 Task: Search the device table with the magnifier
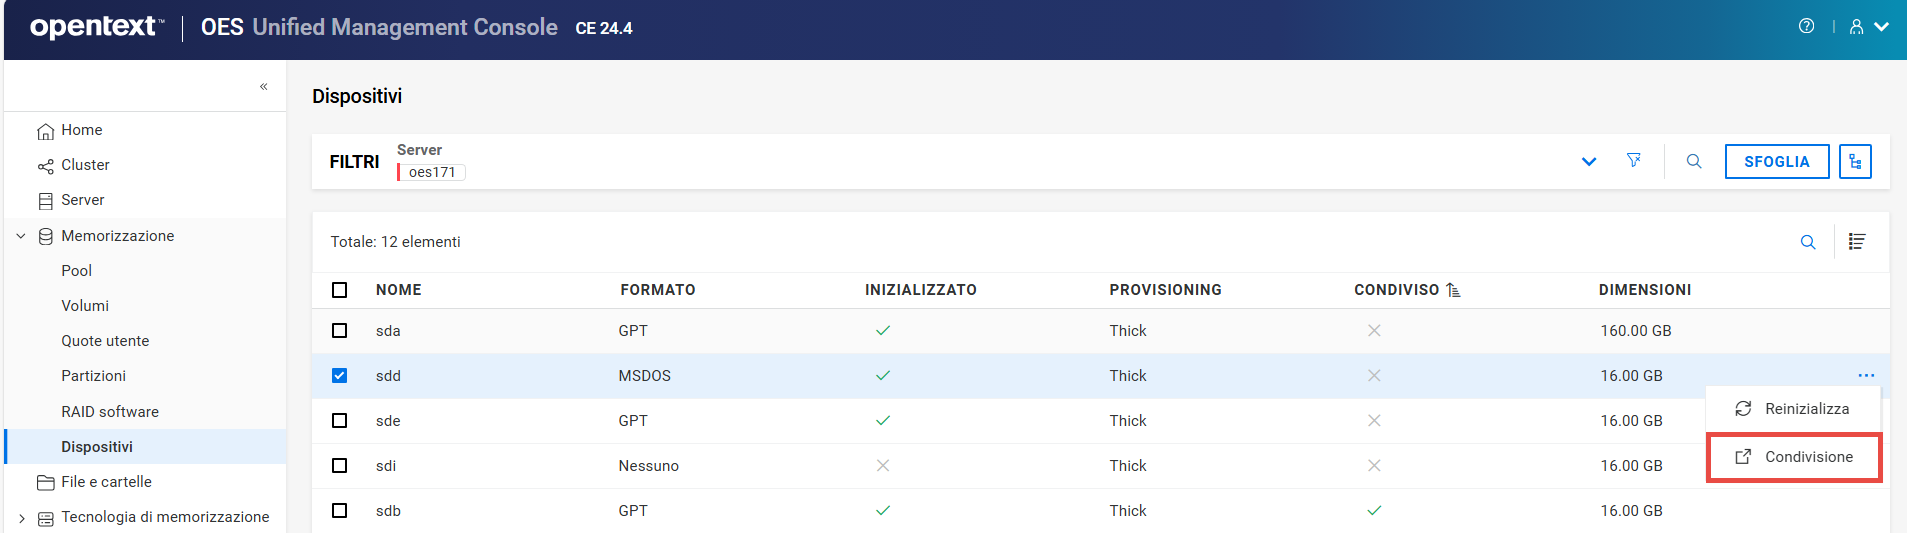coord(1808,242)
